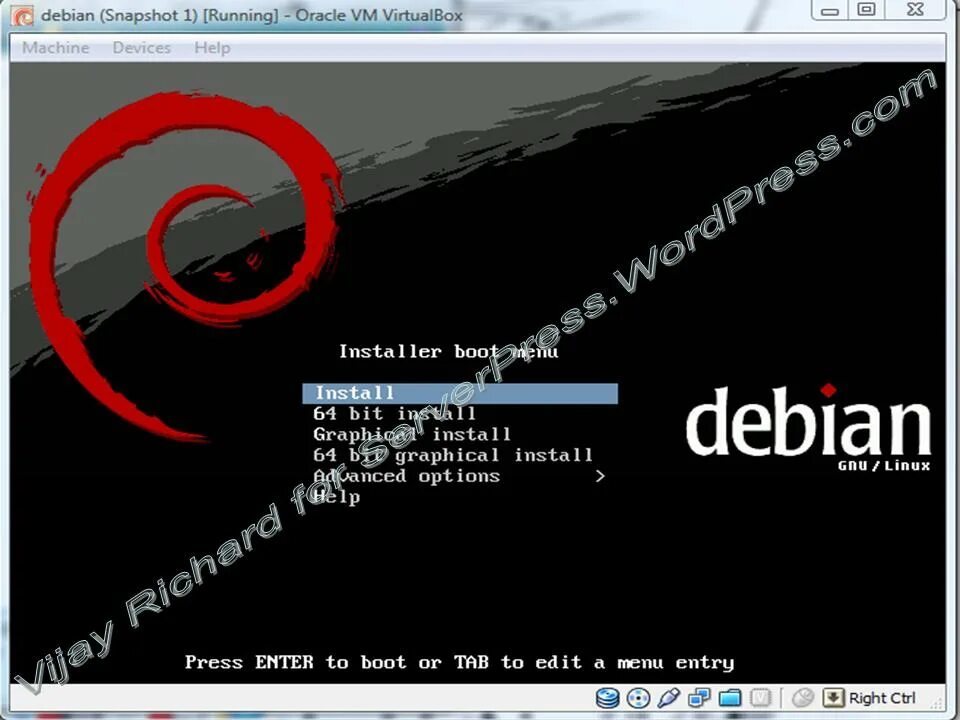This screenshot has height=720, width=960.
Task: Select the 64 bit install entry
Action: point(395,414)
